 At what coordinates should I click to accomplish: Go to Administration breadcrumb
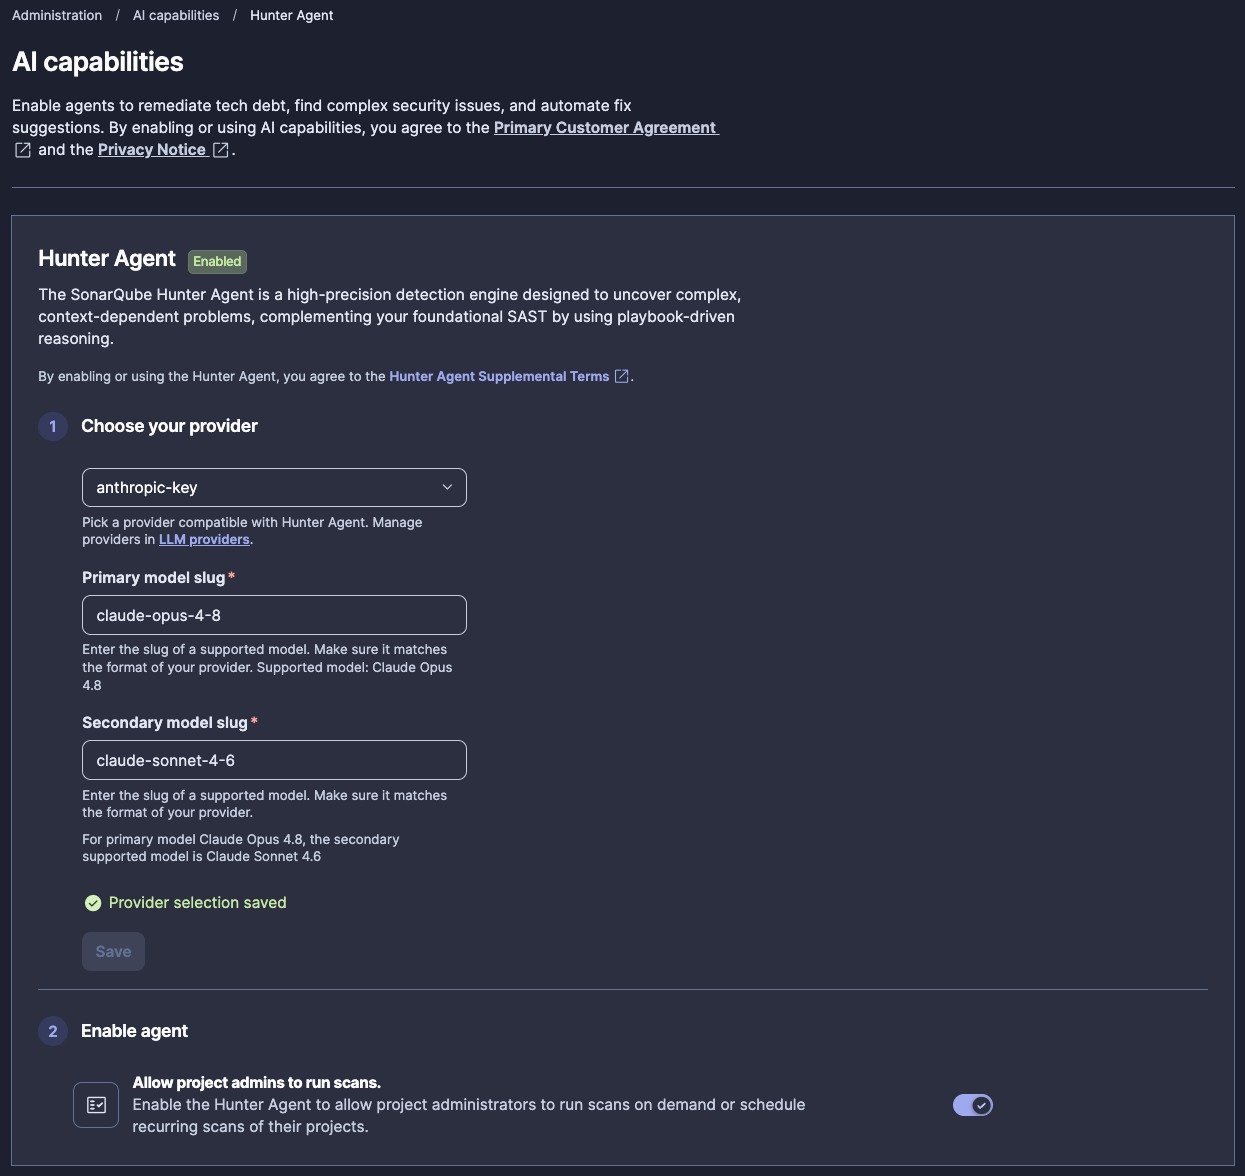coord(57,15)
